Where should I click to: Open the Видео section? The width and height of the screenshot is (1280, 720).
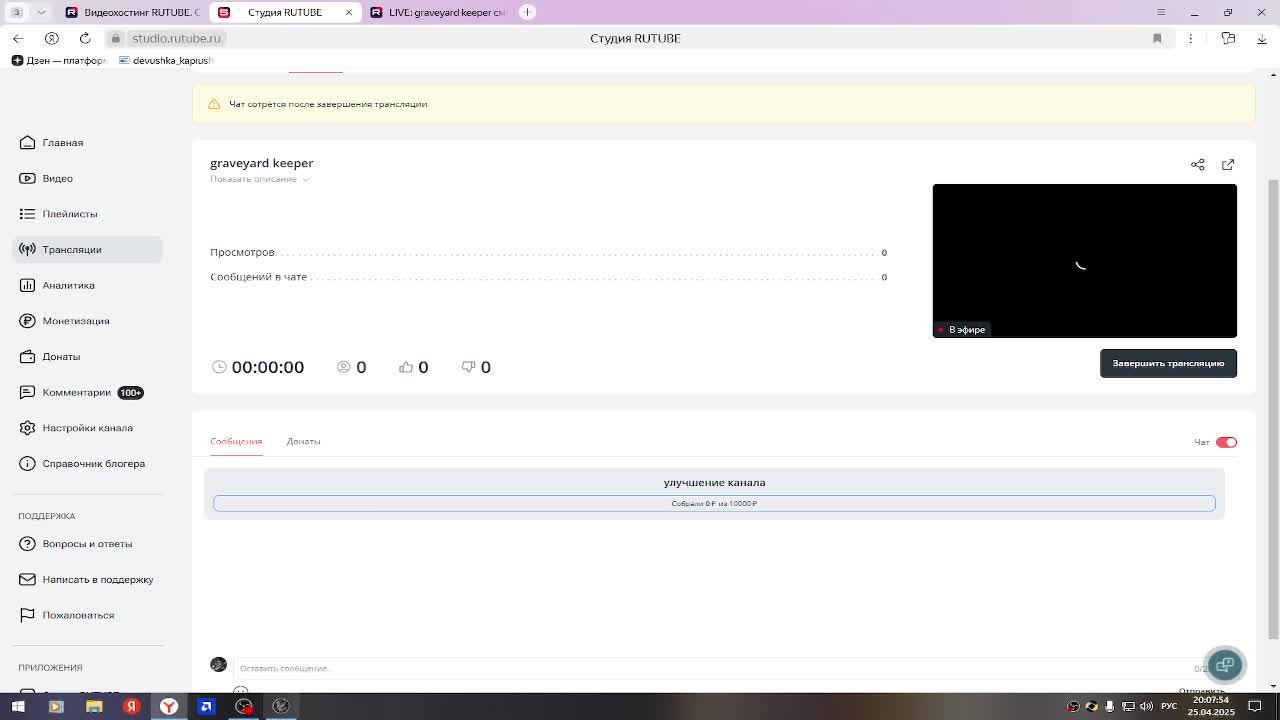coord(57,178)
